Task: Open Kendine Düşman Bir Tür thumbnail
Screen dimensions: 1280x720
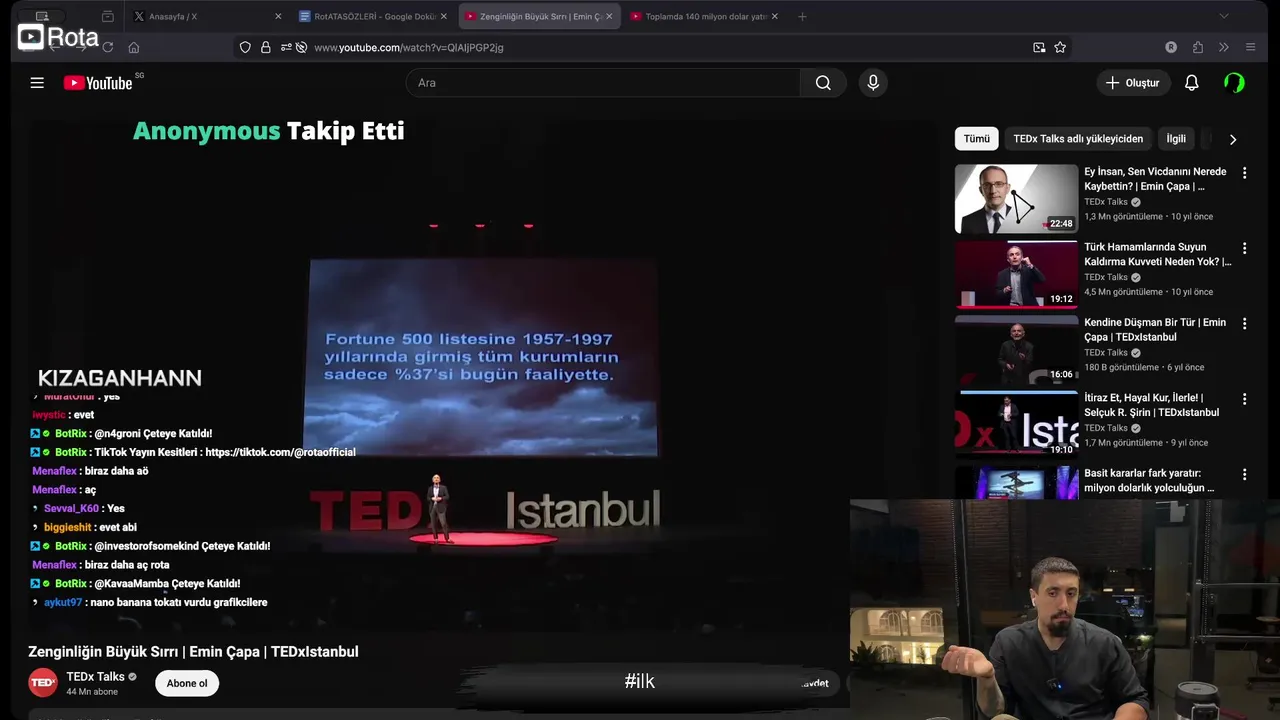Action: (x=1016, y=349)
